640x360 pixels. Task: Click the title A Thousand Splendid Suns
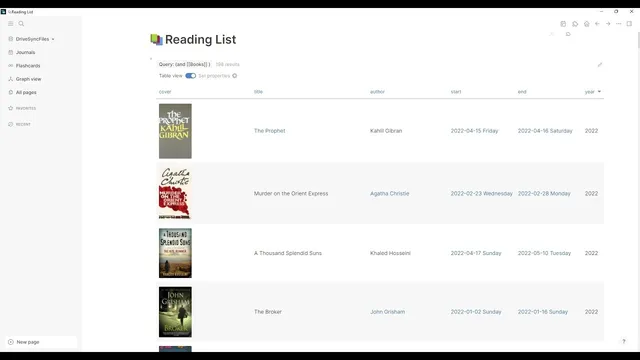pyautogui.click(x=288, y=253)
